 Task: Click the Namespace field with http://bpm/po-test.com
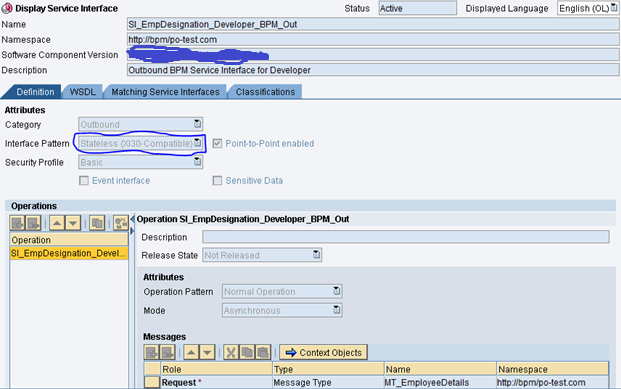pyautogui.click(x=373, y=40)
